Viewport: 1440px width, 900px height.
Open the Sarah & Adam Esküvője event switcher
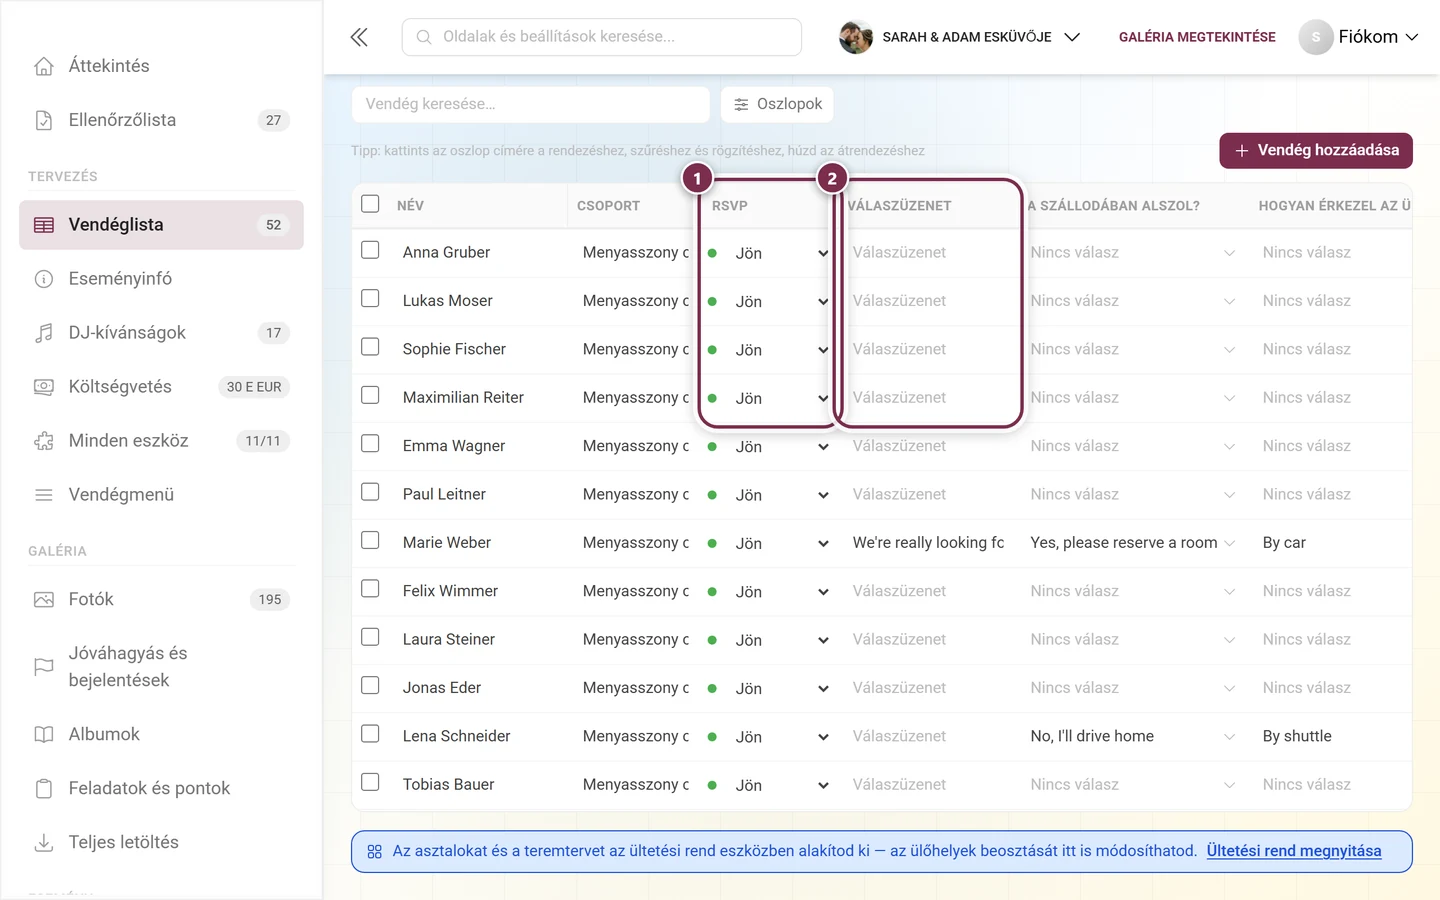pos(960,37)
